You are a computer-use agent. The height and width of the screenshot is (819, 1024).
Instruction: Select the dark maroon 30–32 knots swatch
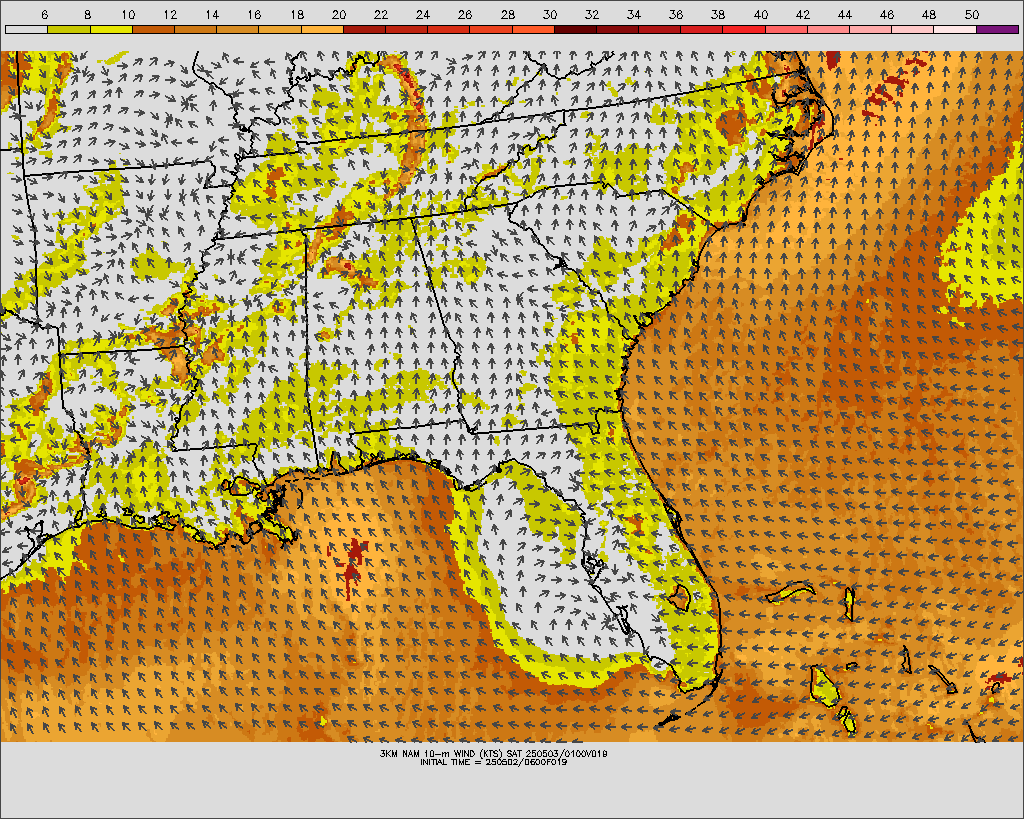(x=575, y=29)
